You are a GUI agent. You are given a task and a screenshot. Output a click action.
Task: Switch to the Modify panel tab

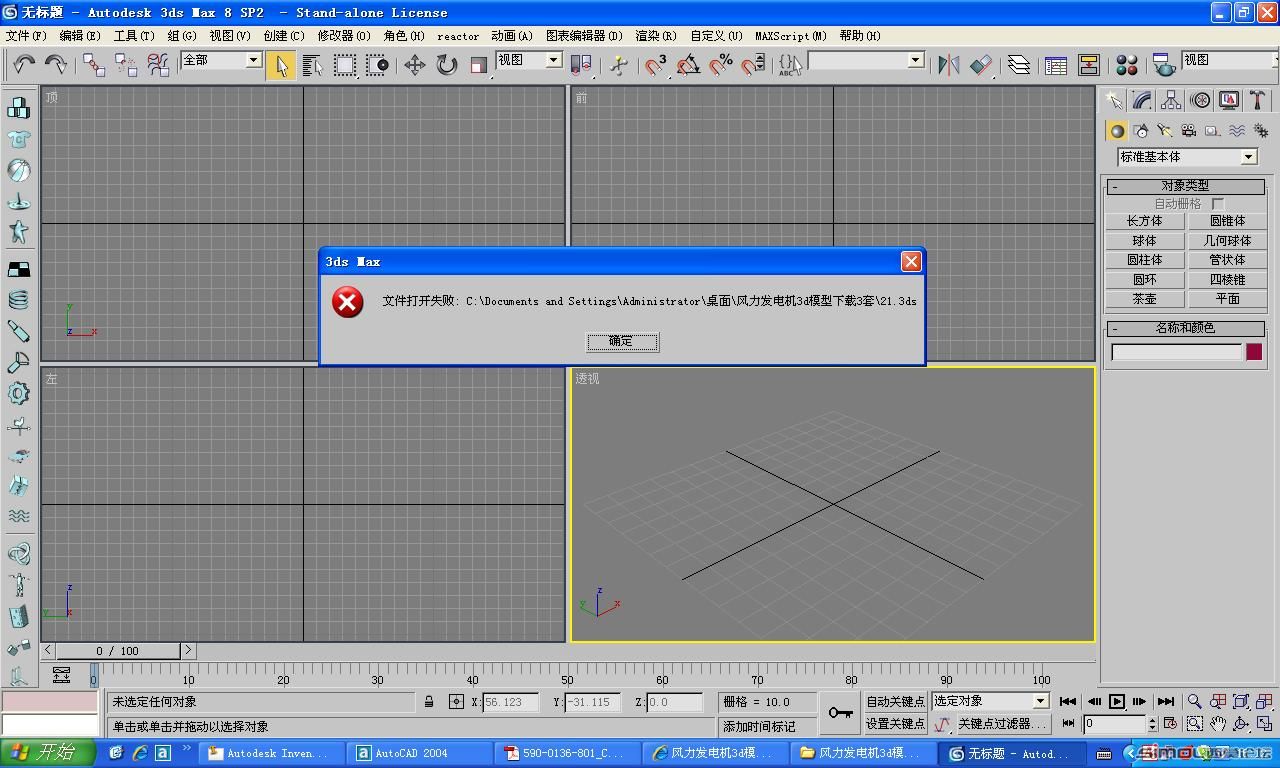[x=1142, y=100]
